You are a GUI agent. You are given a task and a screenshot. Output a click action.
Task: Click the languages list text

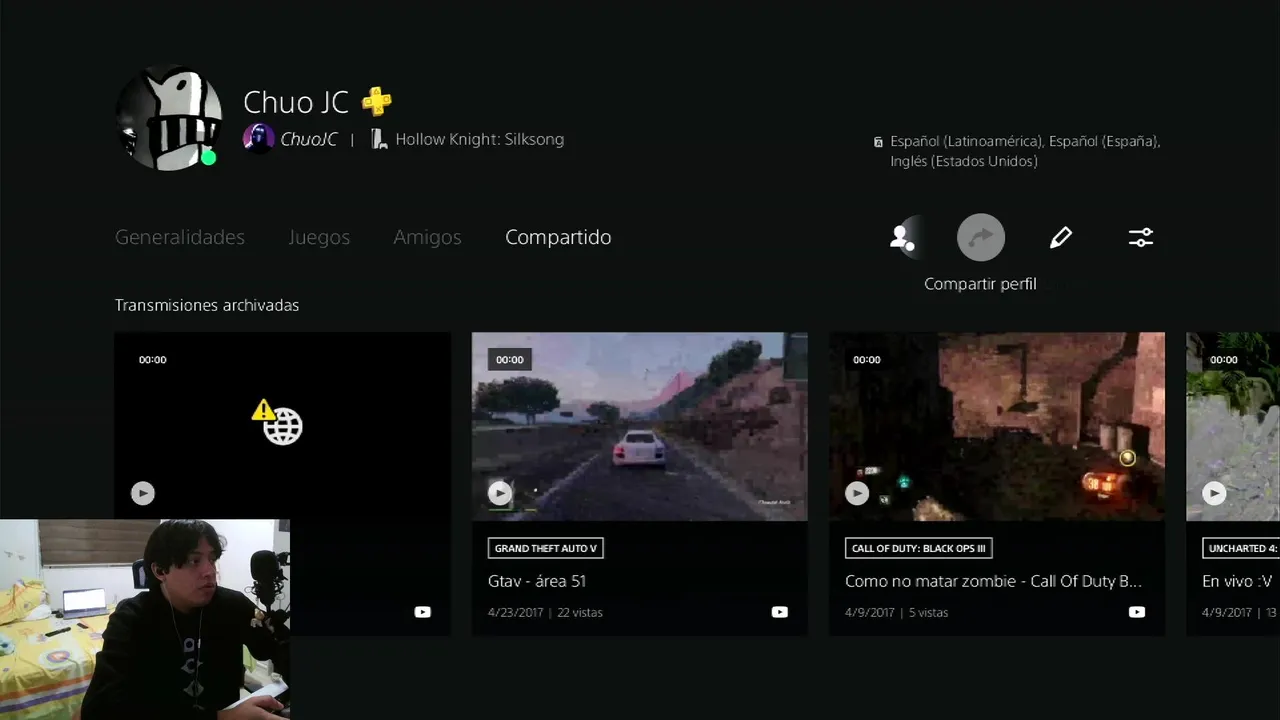[x=1025, y=151]
